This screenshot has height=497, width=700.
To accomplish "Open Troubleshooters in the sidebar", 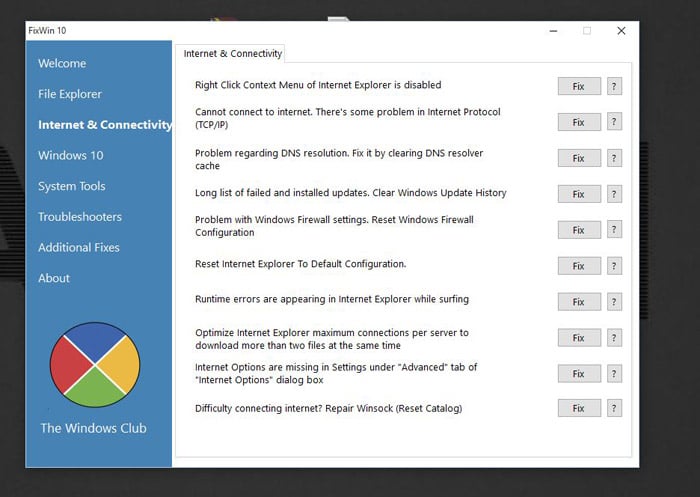I will coord(80,217).
